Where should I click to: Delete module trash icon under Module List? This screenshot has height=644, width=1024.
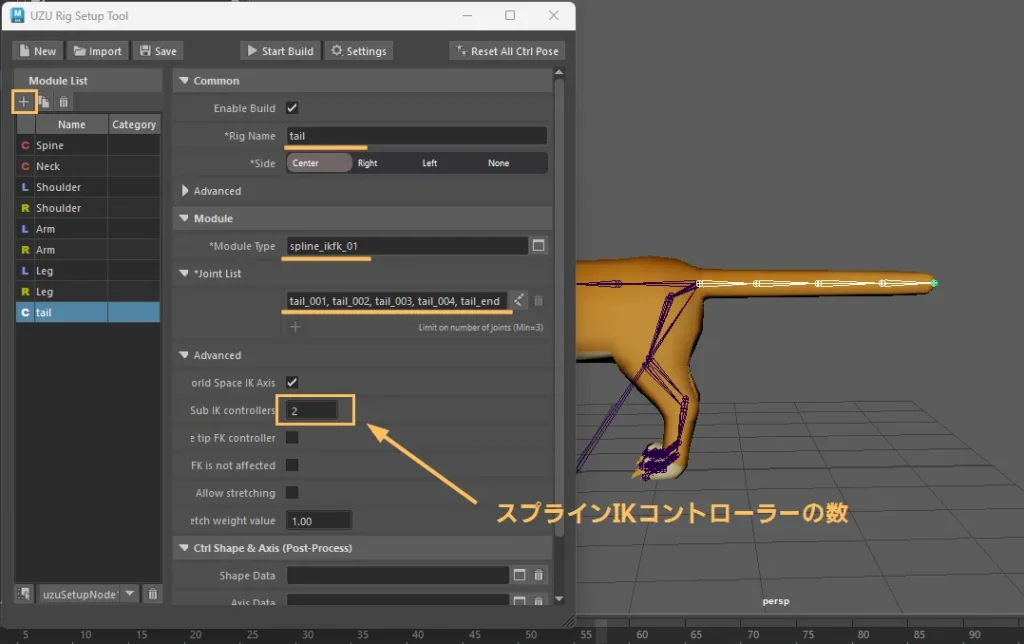pyautogui.click(x=63, y=102)
